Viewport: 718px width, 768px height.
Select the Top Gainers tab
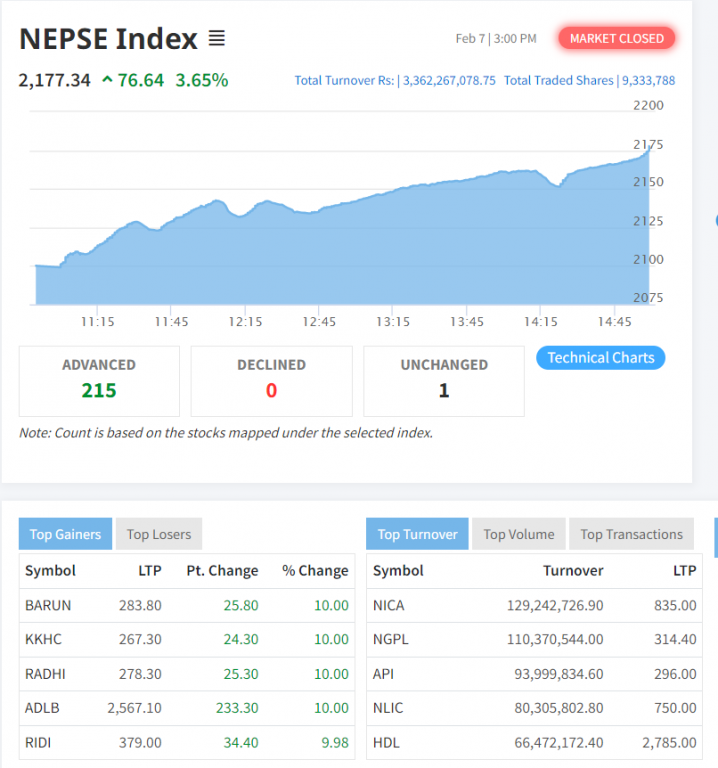coord(65,534)
